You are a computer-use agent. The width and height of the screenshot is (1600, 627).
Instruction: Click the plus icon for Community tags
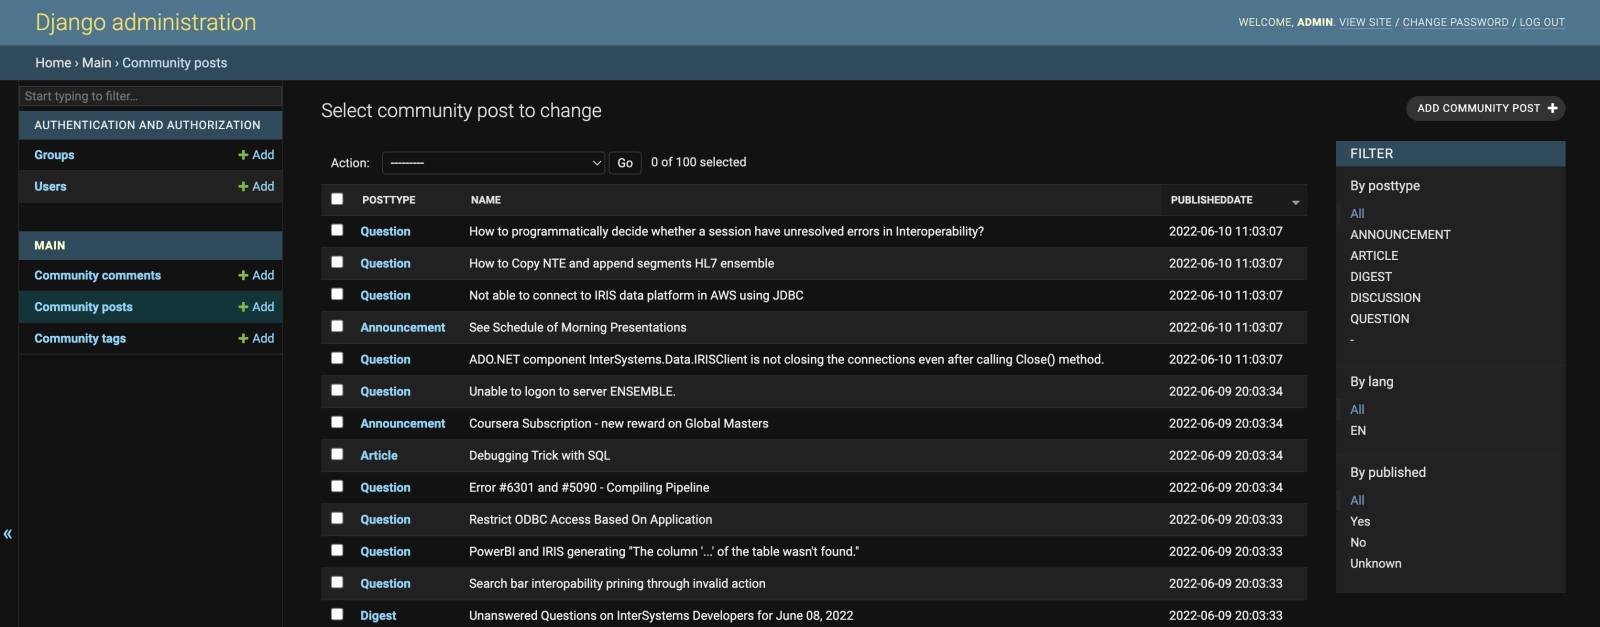[243, 339]
